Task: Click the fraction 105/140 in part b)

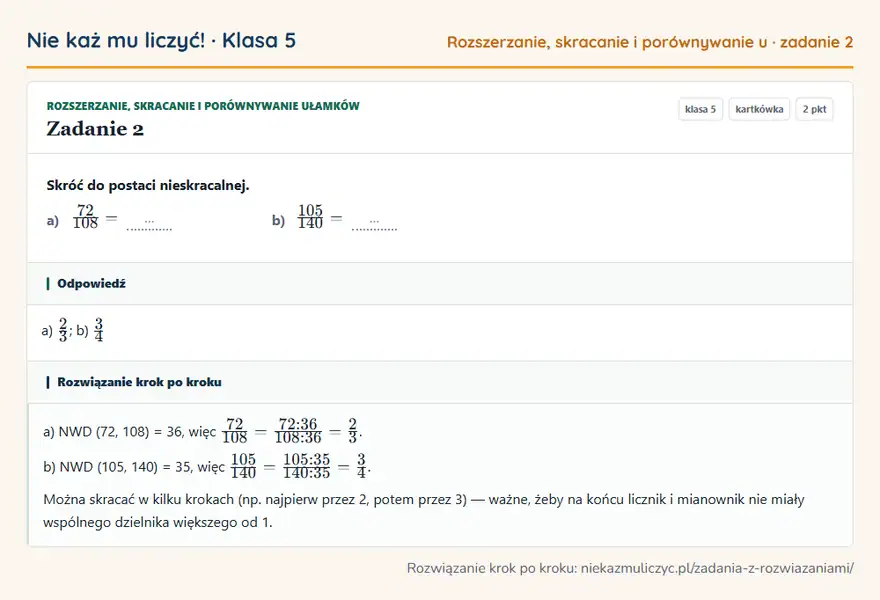Action: [x=310, y=217]
